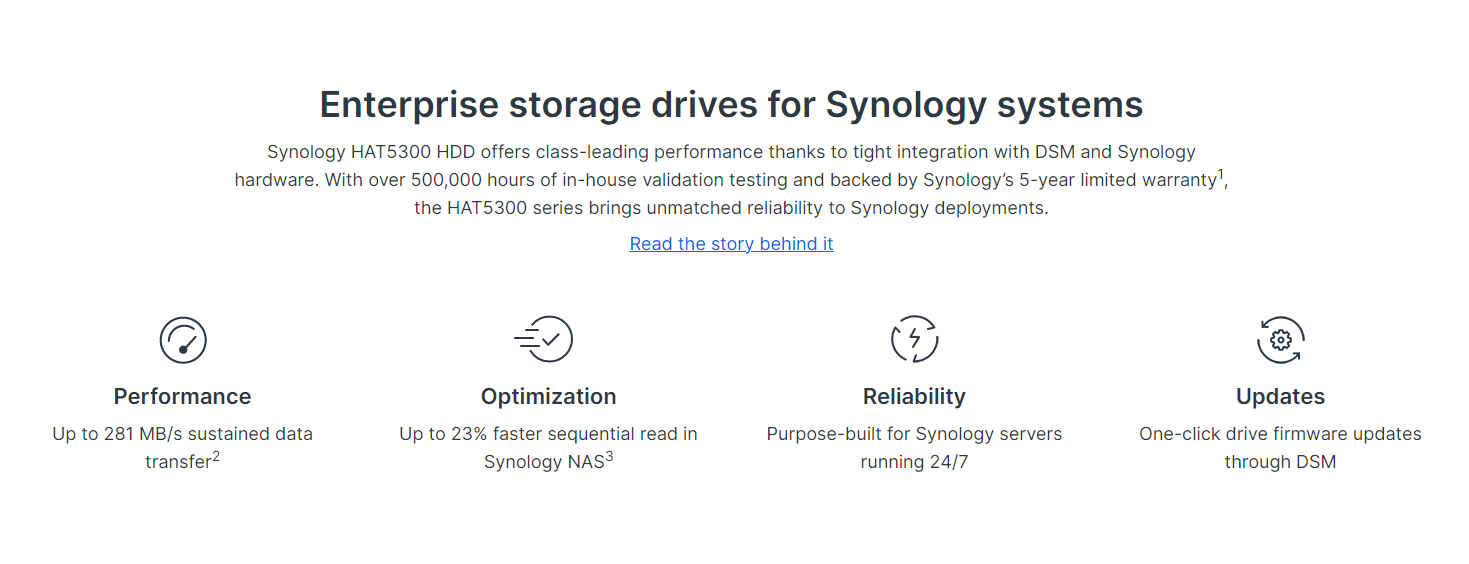
Task: Click the "Reliability" feature heading
Action: [914, 397]
